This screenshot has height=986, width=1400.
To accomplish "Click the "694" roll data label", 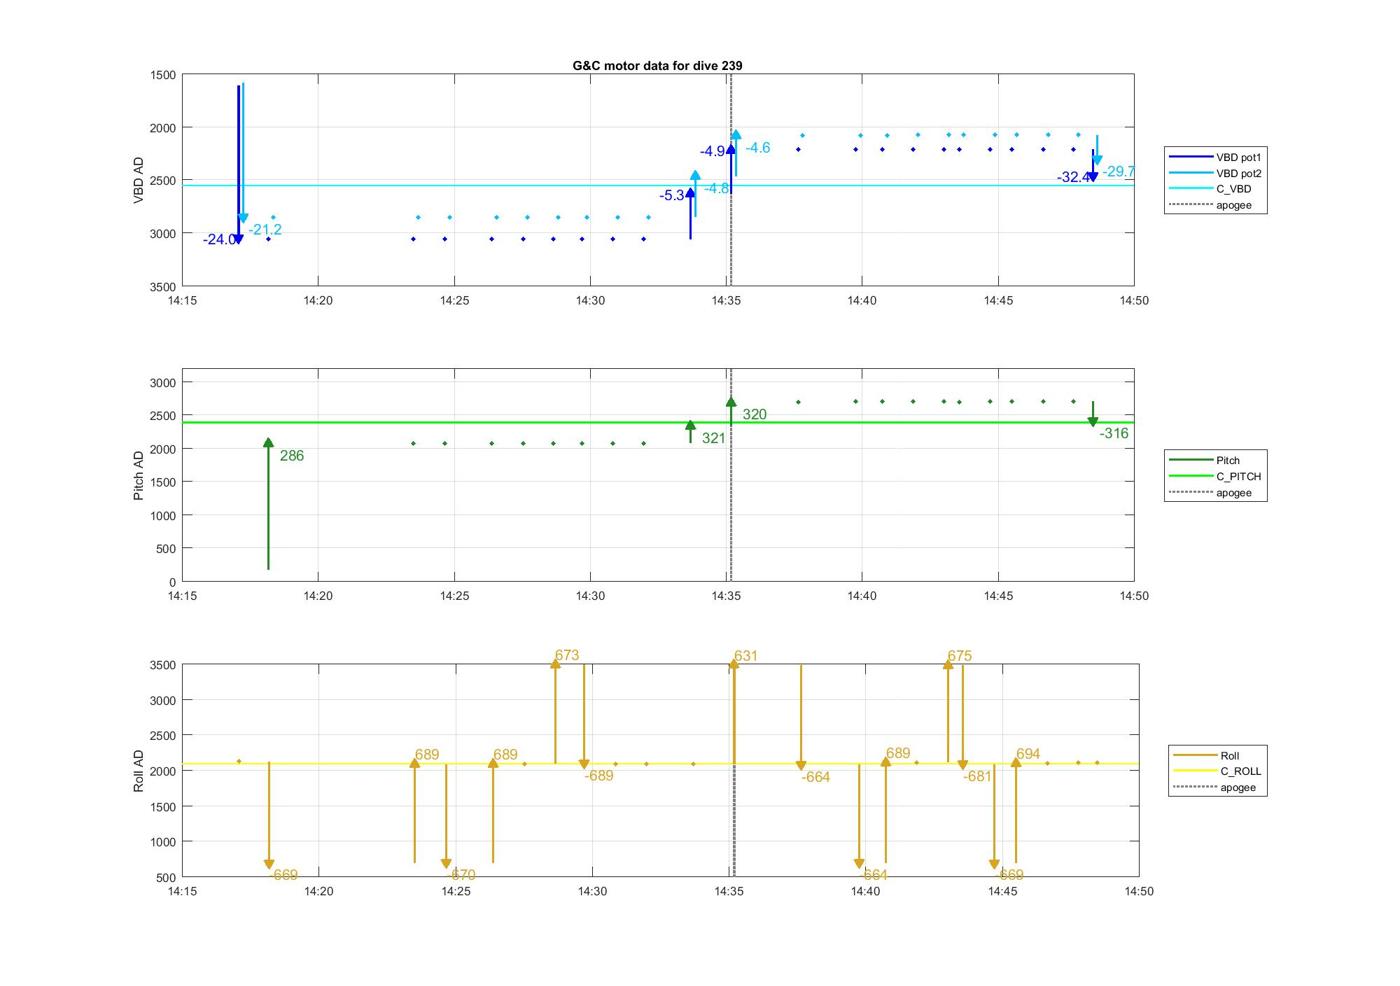I will [x=1028, y=754].
